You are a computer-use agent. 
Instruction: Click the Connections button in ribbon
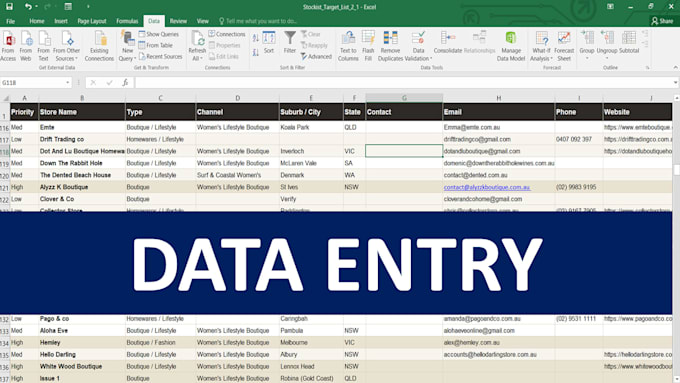click(x=227, y=34)
